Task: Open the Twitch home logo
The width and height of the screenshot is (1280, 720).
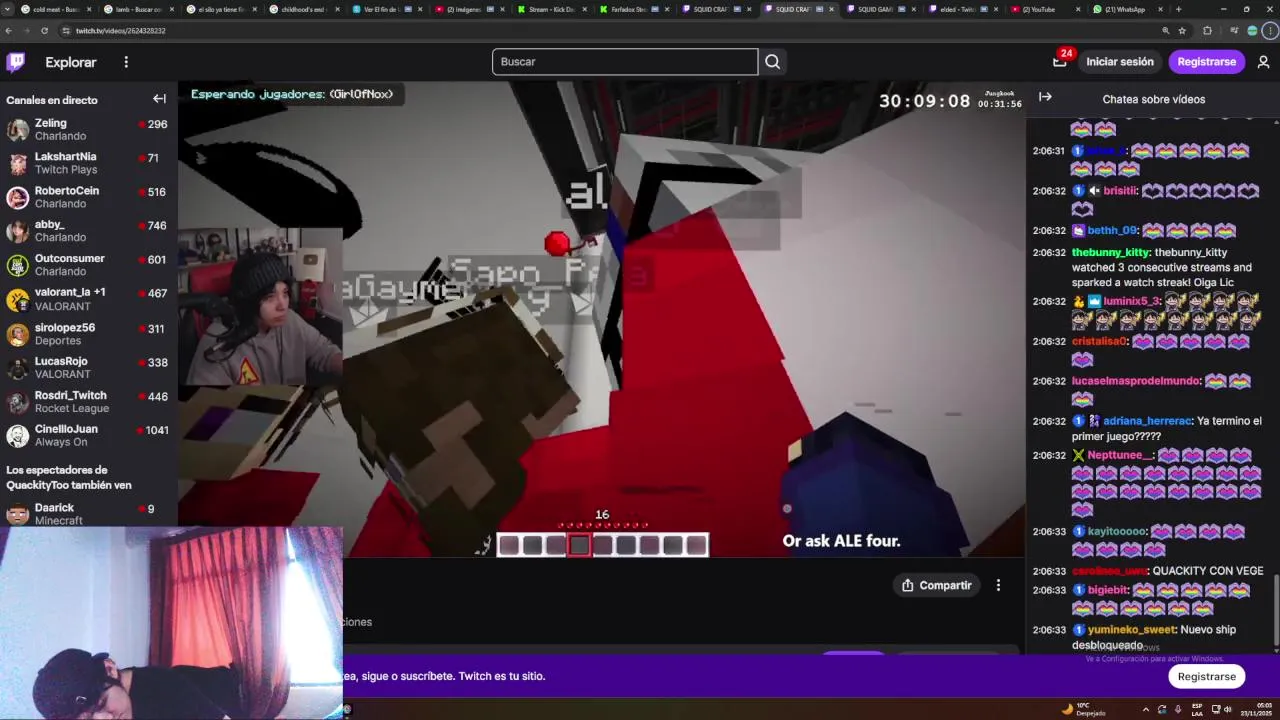Action: (x=16, y=62)
